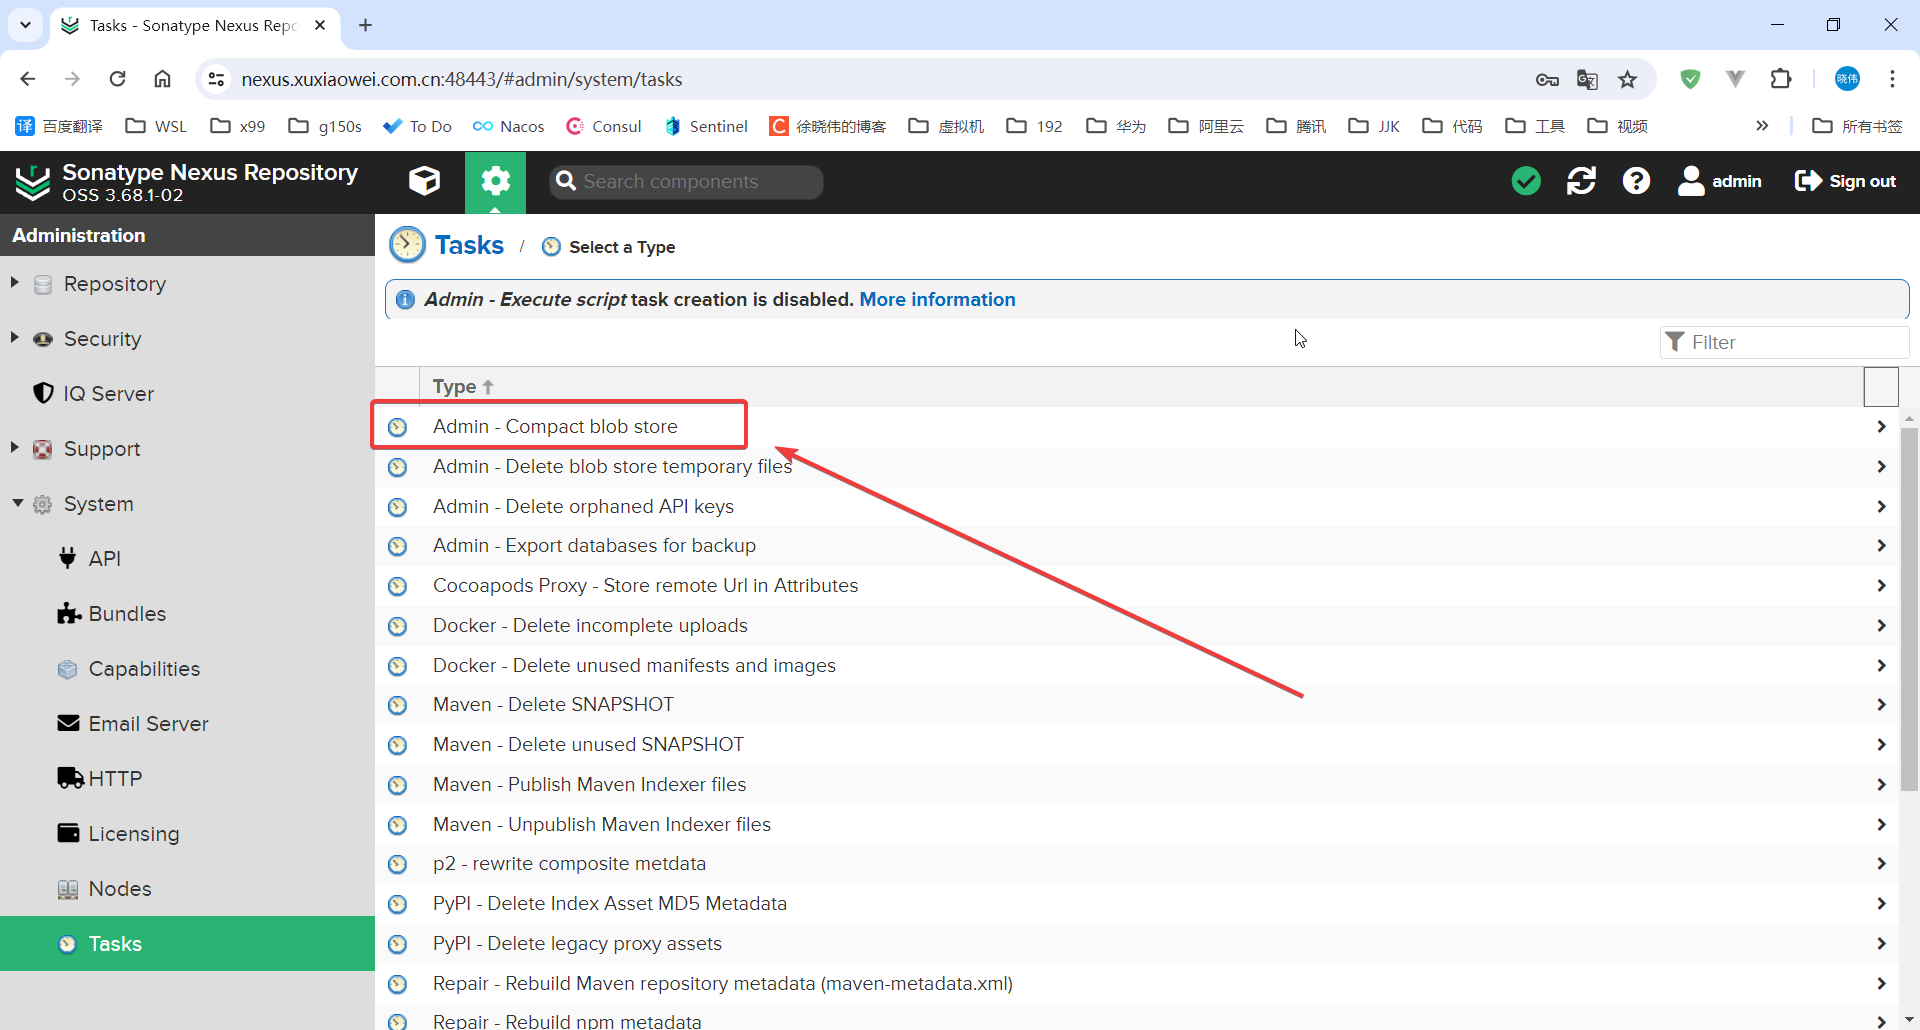
Task: Expand the Repository tree node
Action: click(15, 283)
